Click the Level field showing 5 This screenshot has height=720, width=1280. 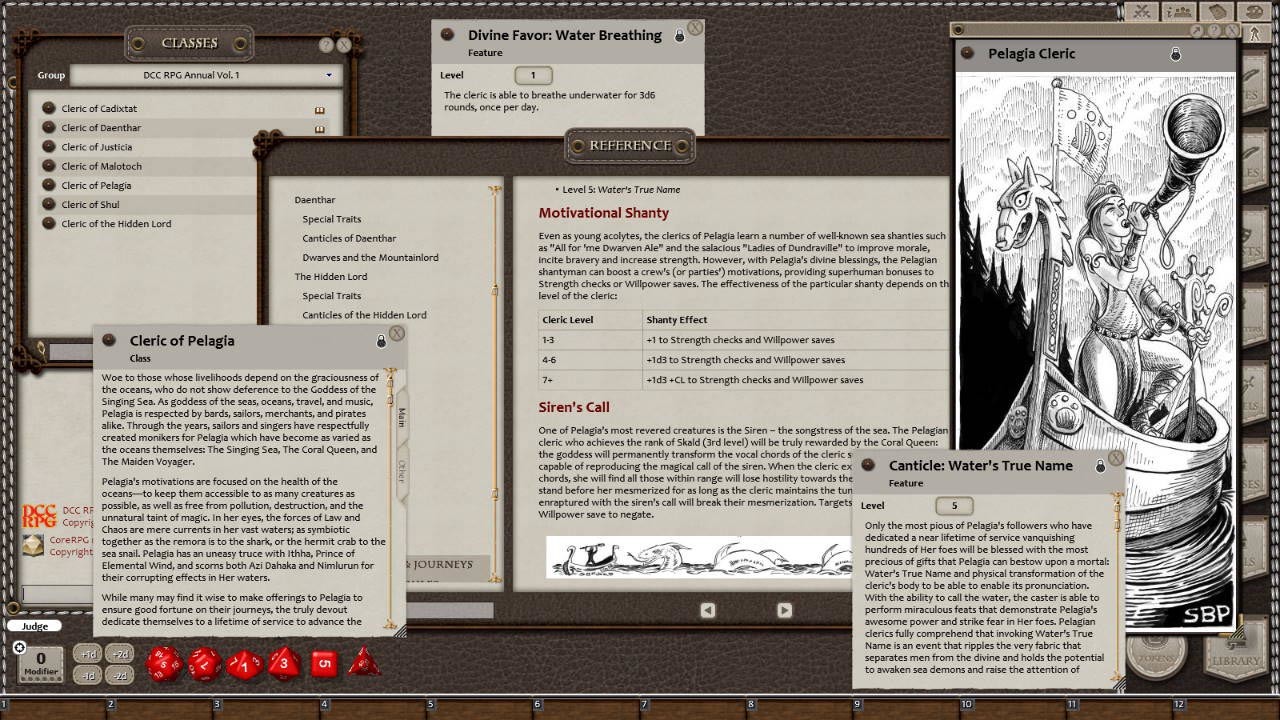point(953,506)
